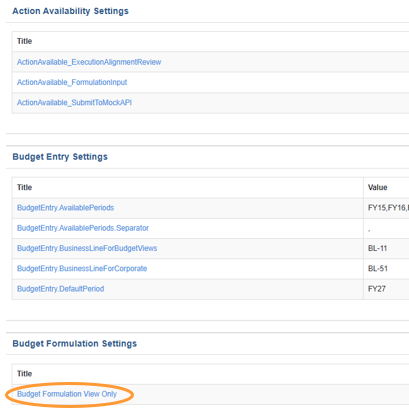Select the BL-51 value cell
The image size is (409, 414).
coord(378,269)
